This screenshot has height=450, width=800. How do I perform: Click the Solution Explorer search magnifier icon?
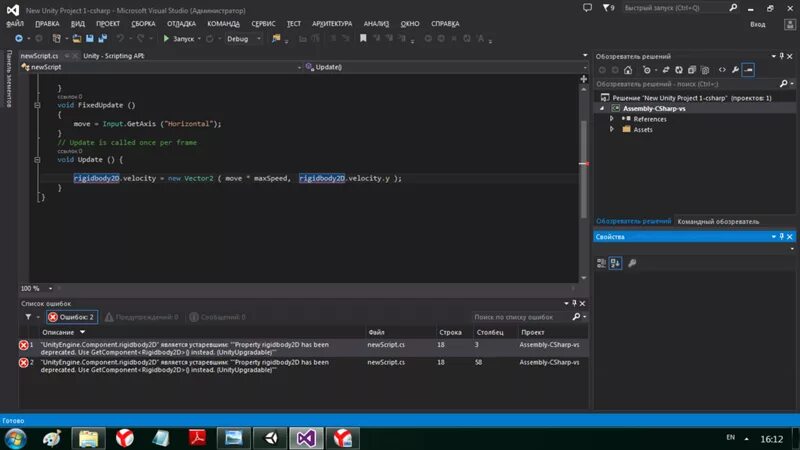click(x=784, y=84)
